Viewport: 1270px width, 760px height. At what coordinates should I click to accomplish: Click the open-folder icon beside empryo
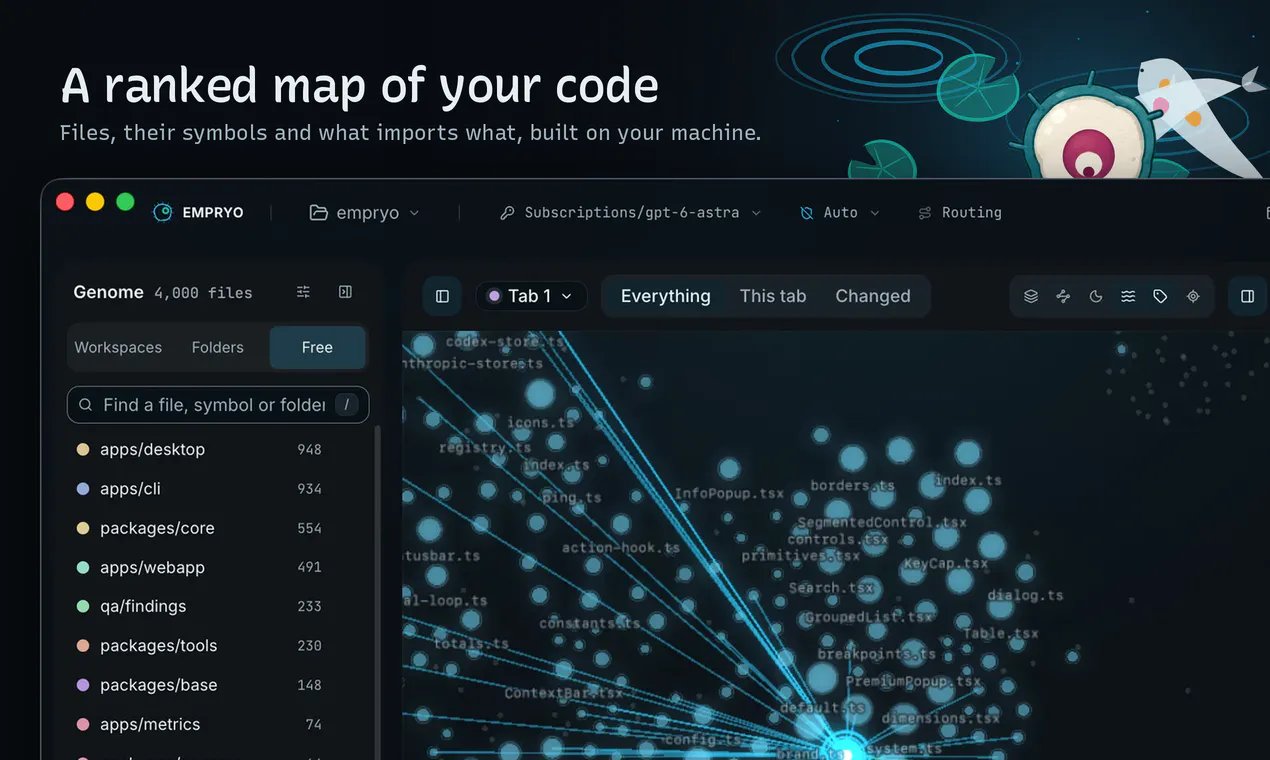click(x=319, y=213)
